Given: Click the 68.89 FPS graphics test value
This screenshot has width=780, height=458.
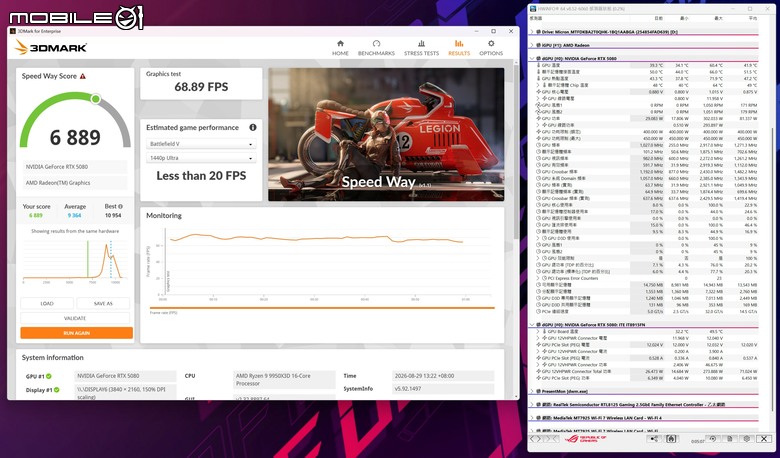Looking at the screenshot, I should tap(201, 87).
